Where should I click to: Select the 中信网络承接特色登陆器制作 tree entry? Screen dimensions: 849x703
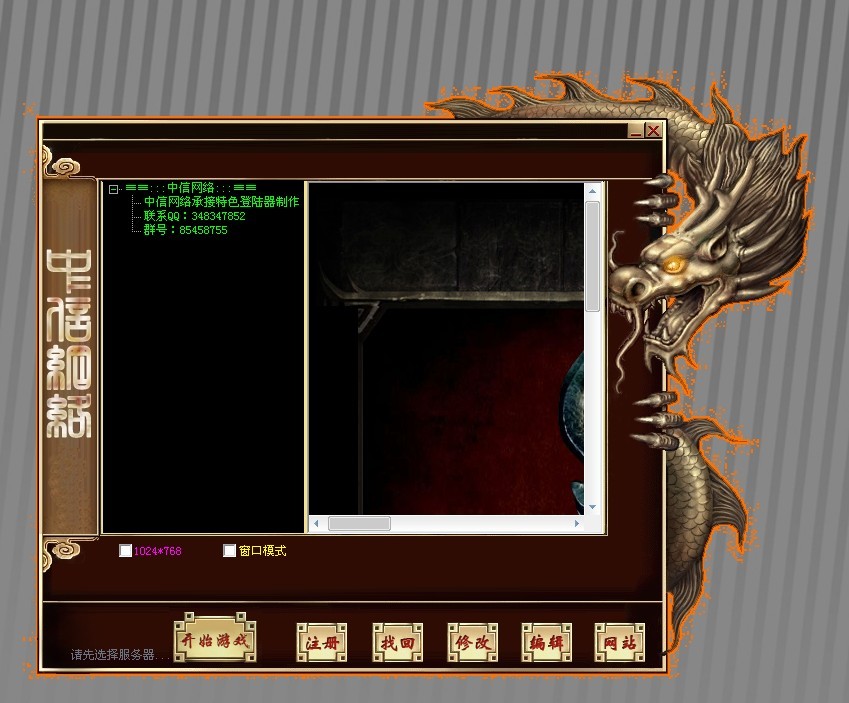click(x=221, y=202)
